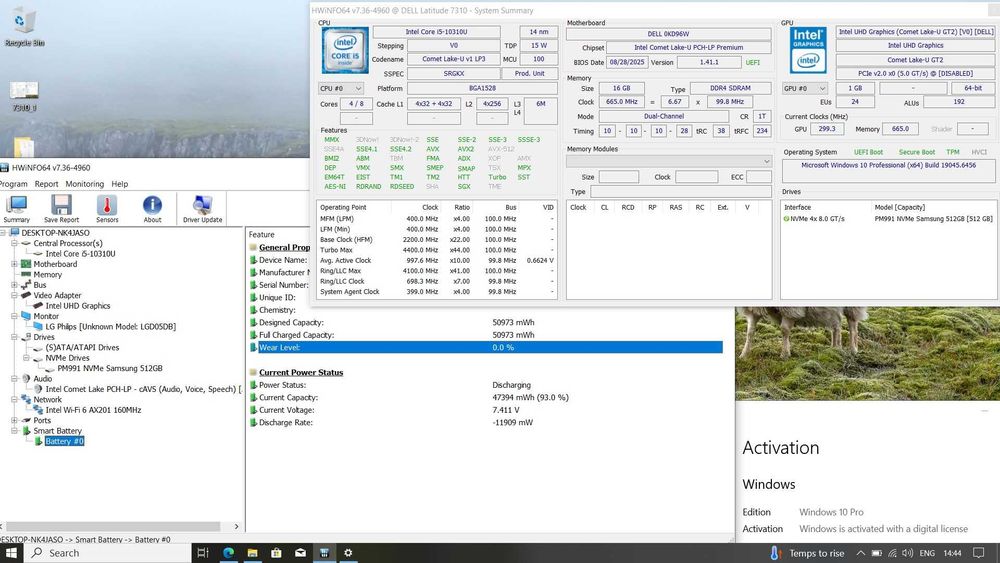1000x563 pixels.
Task: Open the Sensors thermometer icon
Action: pos(107,209)
